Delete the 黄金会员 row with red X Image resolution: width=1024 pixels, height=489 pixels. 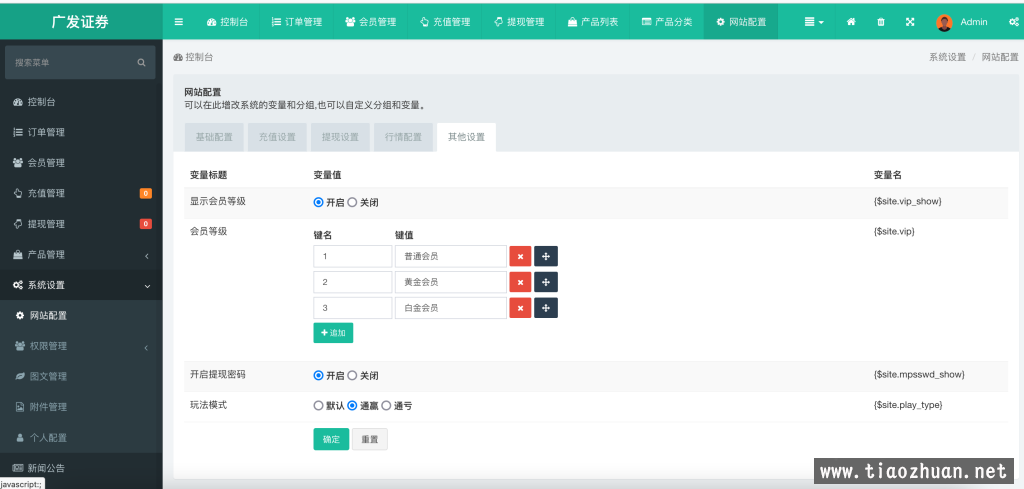pos(520,282)
